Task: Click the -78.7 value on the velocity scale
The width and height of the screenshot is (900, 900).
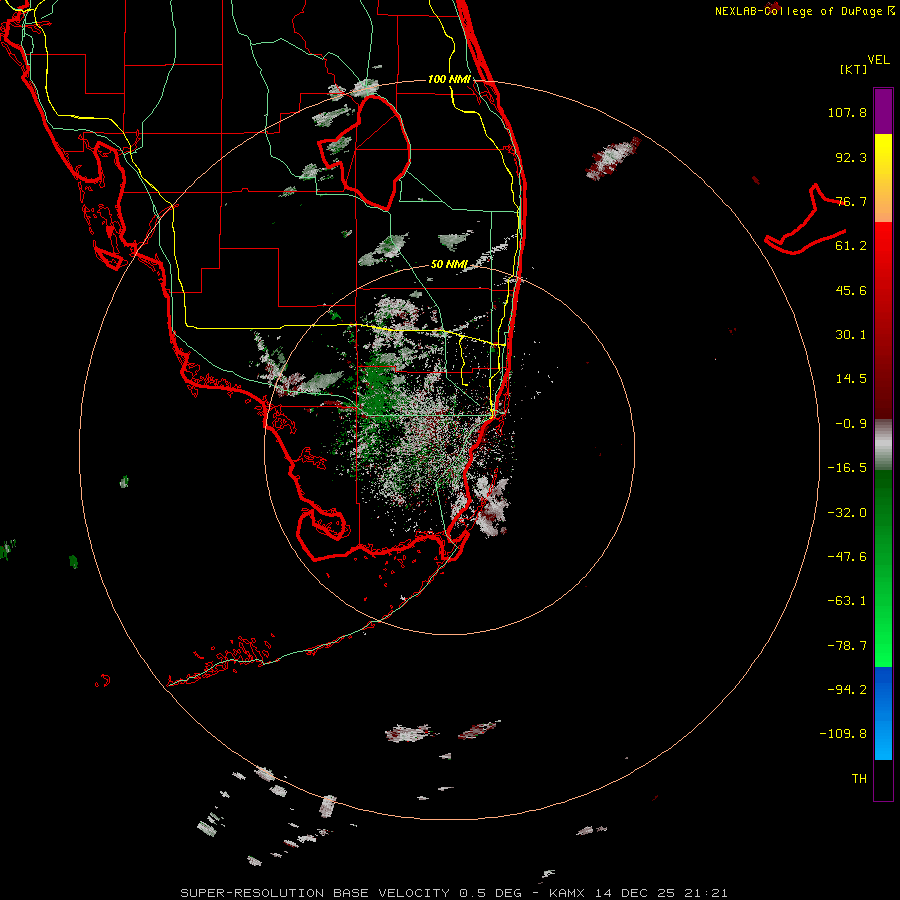Action: 847,646
